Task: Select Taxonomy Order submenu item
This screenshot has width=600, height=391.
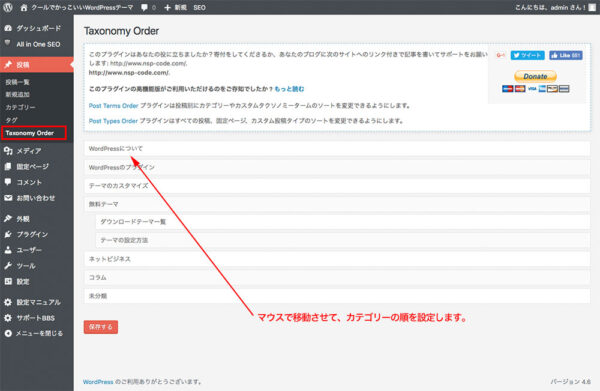Action: [34, 133]
